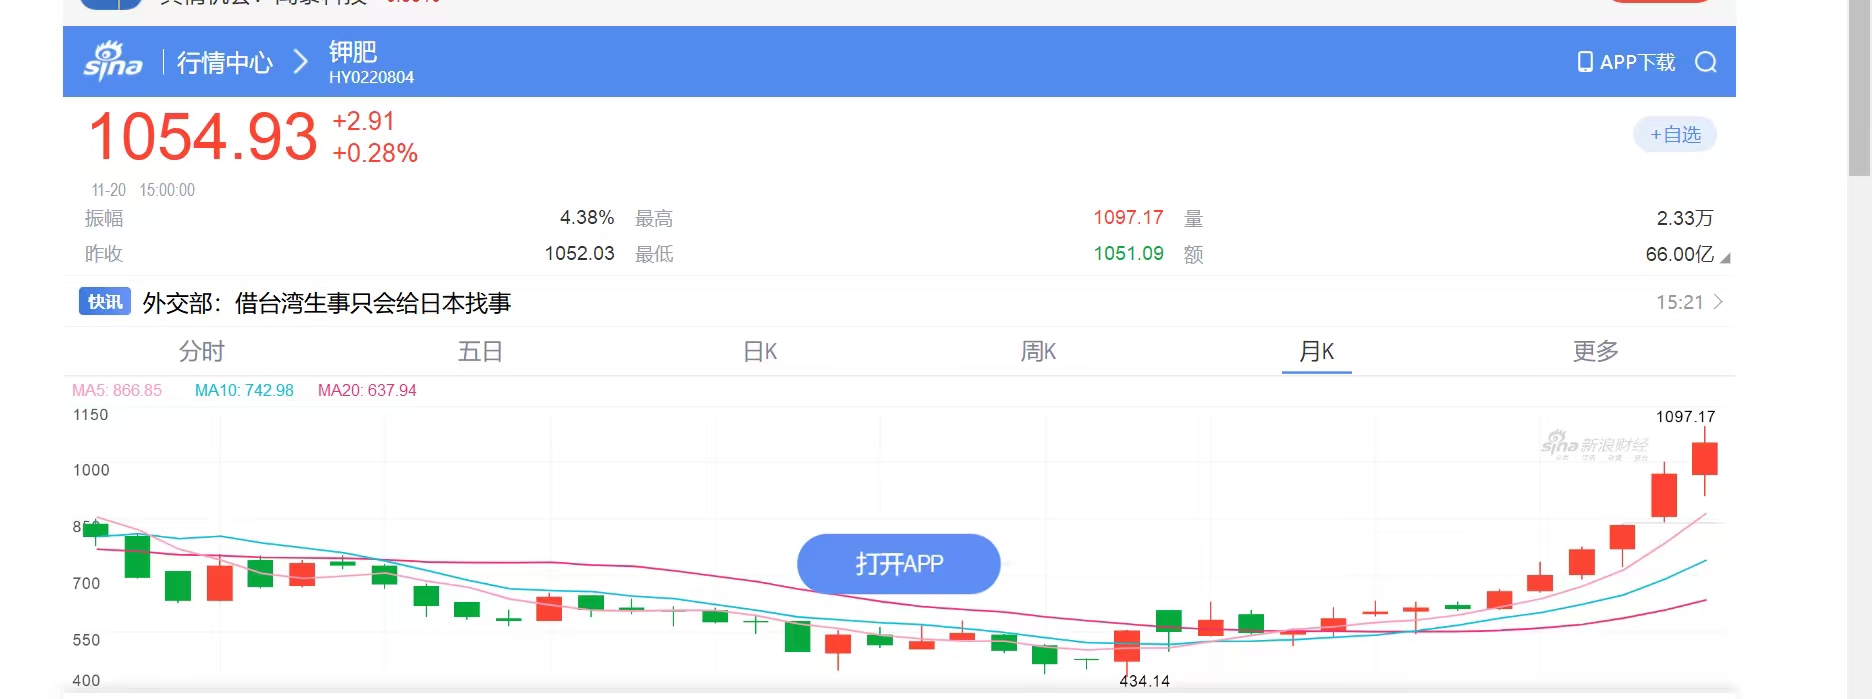The height and width of the screenshot is (699, 1872).
Task: Click the MA10: 742.98 indicator label
Action: (x=244, y=391)
